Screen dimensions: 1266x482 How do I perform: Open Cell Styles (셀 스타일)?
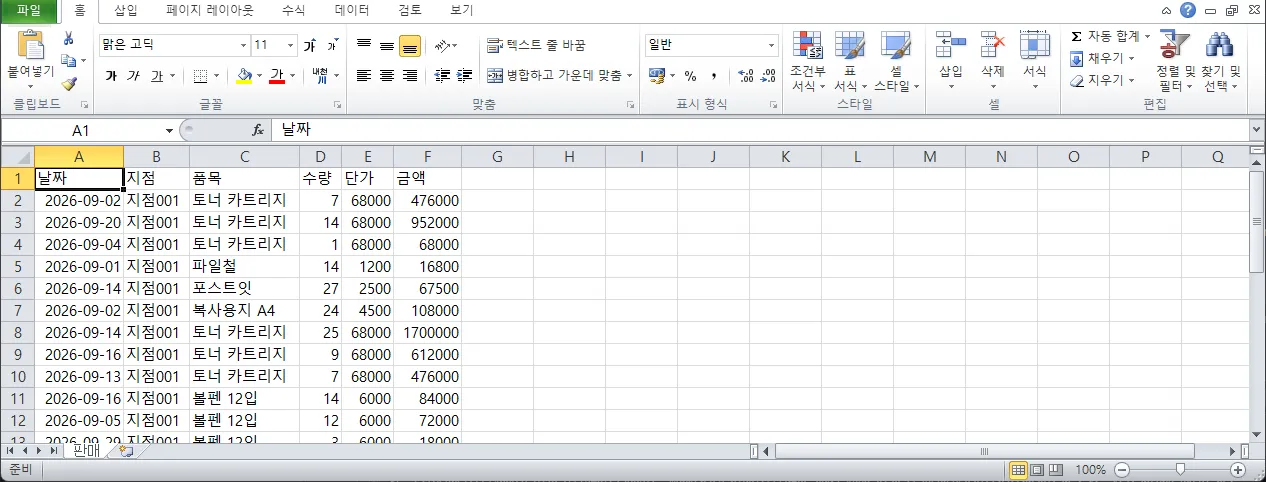896,62
